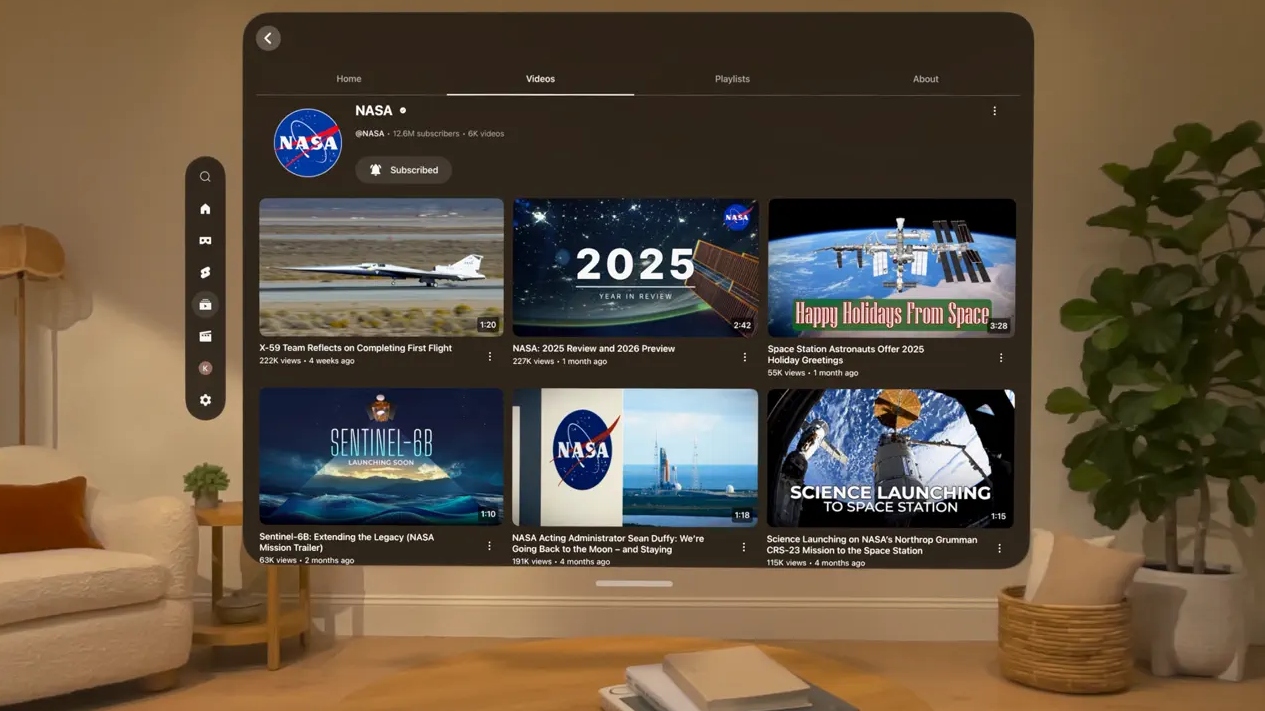Switch to the About tab
The width and height of the screenshot is (1265, 711).
(925, 79)
